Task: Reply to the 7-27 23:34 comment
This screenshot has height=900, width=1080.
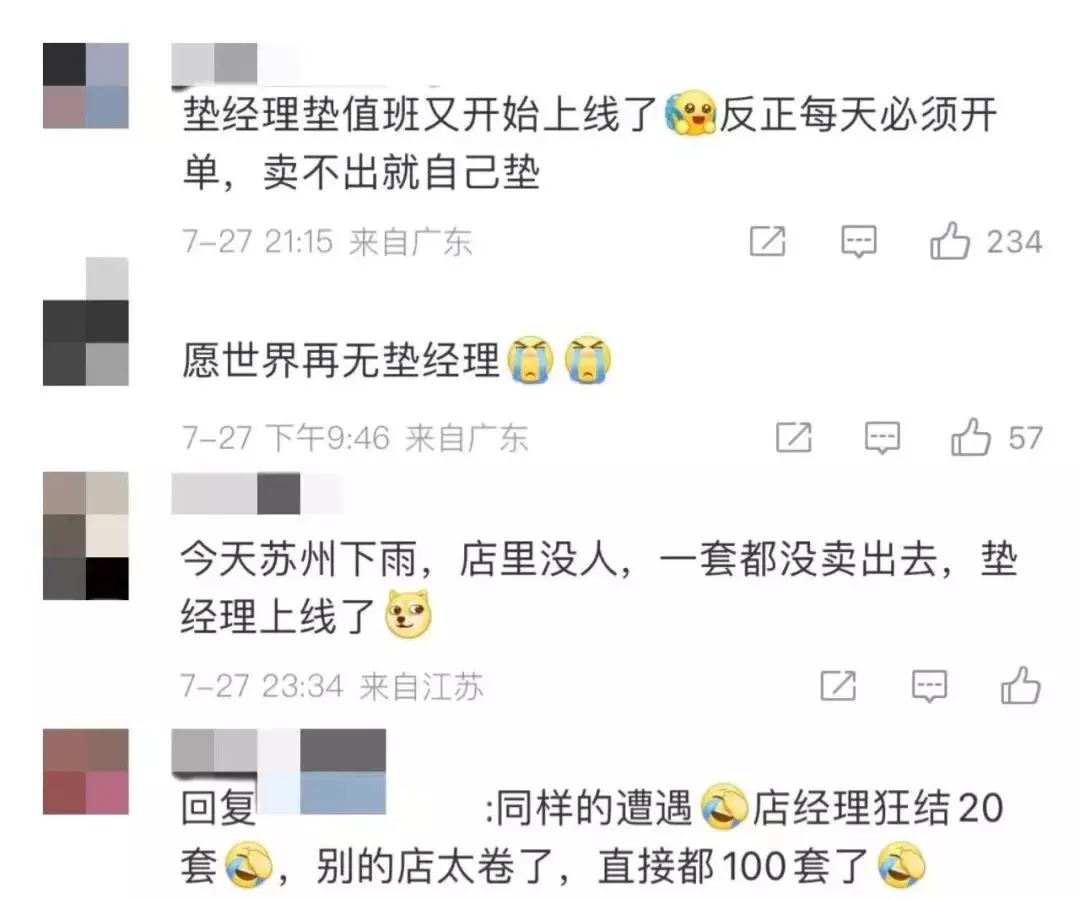Action: click(929, 686)
